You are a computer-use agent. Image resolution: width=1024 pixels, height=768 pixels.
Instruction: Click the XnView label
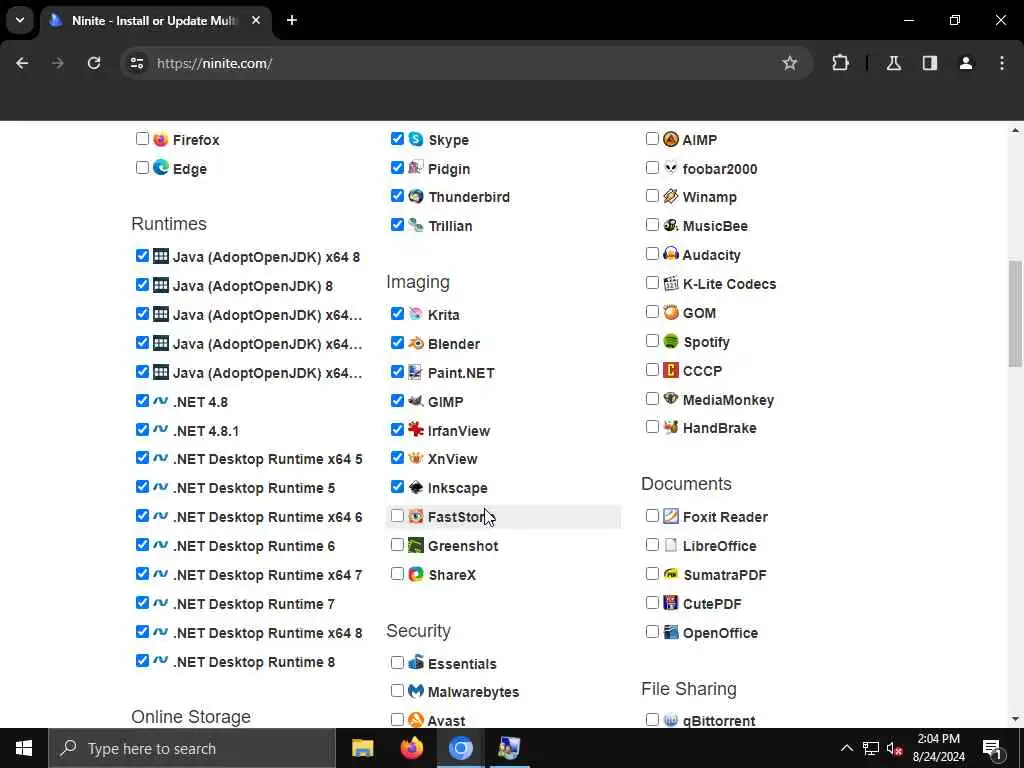click(x=453, y=459)
